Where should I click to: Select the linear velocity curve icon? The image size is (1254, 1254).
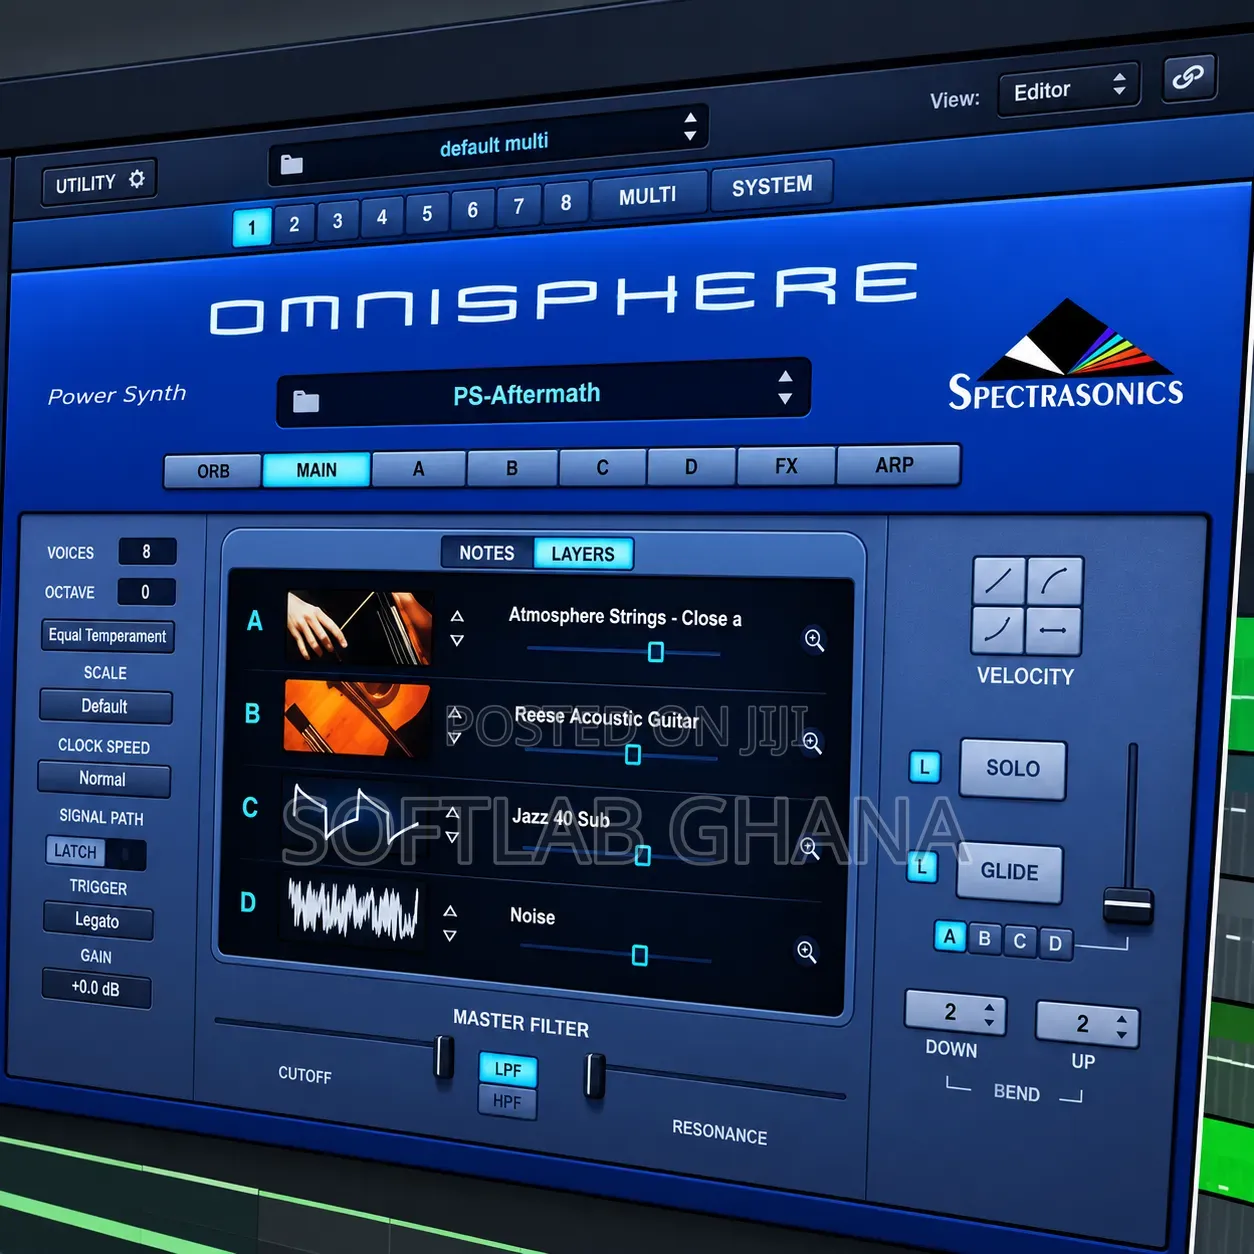[x=999, y=580]
